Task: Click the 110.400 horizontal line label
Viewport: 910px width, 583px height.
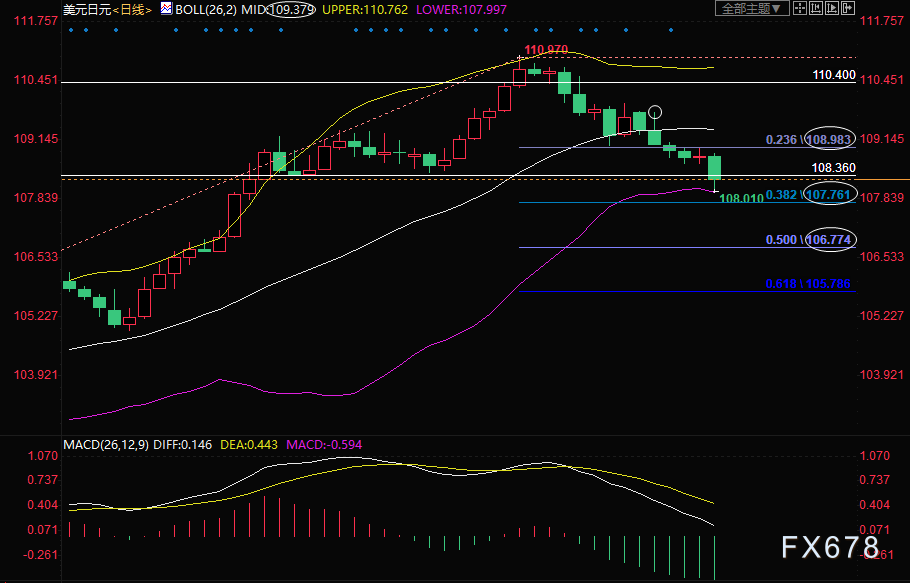Action: [833, 75]
